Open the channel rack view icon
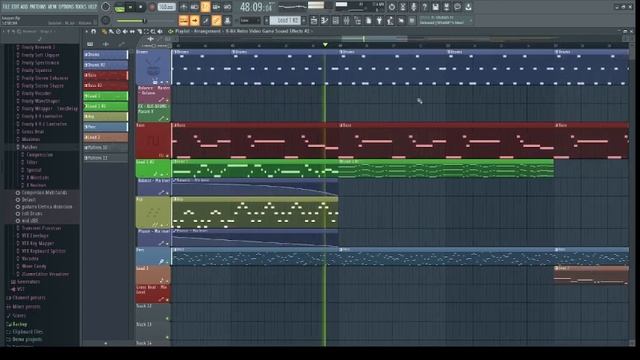 336,20
